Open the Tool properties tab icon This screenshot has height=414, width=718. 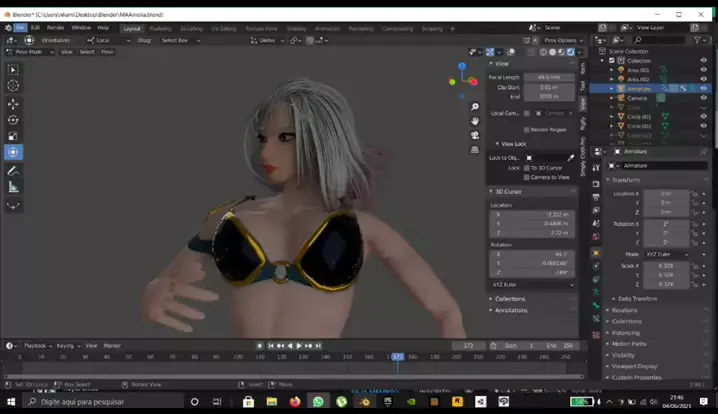click(596, 168)
